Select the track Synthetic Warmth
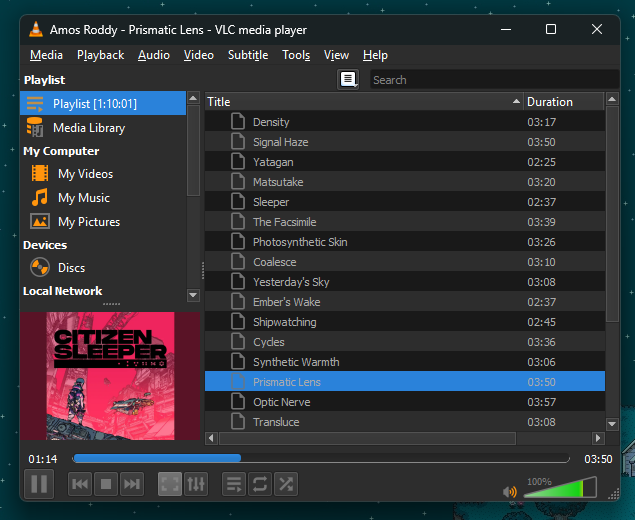The height and width of the screenshot is (520, 635). 405,362
